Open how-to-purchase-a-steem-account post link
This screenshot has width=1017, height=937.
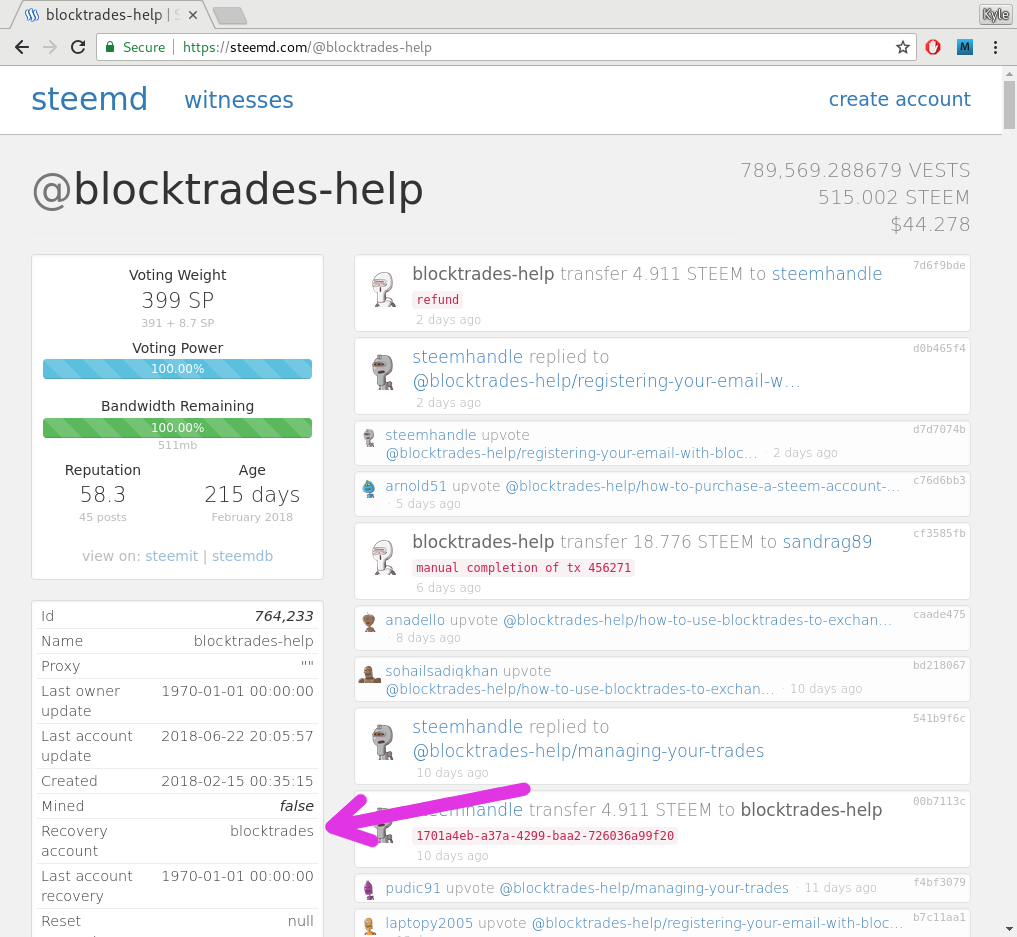pyautogui.click(x=702, y=486)
